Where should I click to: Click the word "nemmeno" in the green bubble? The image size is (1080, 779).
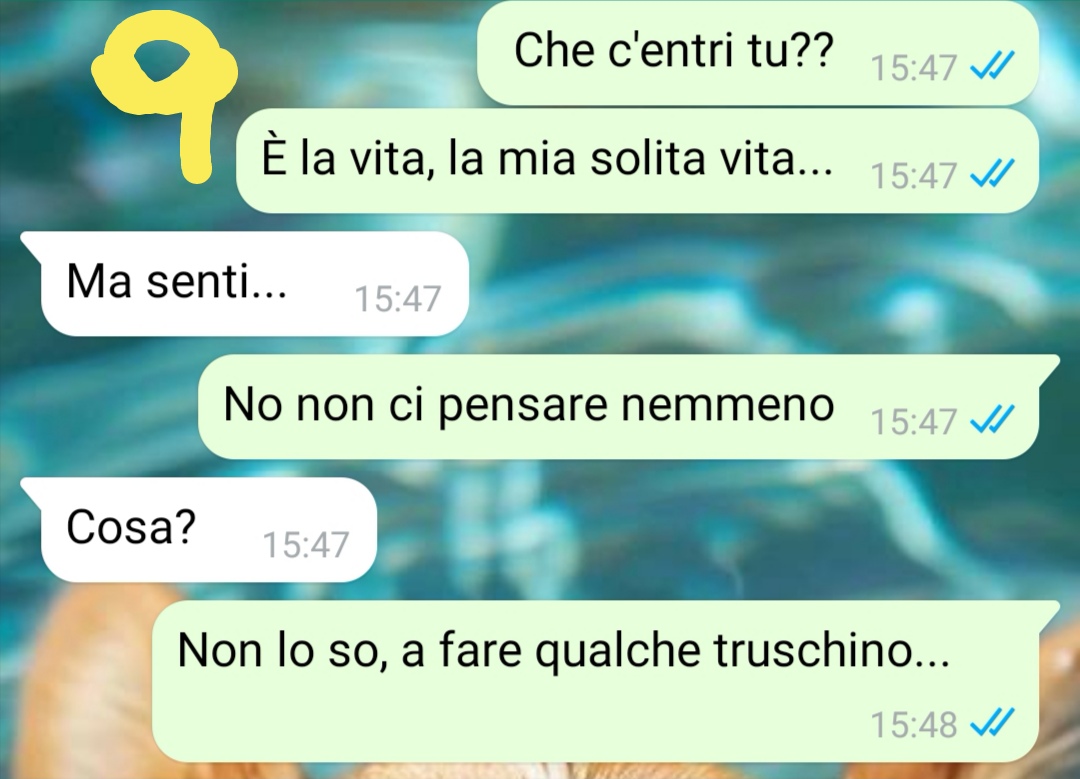[728, 405]
